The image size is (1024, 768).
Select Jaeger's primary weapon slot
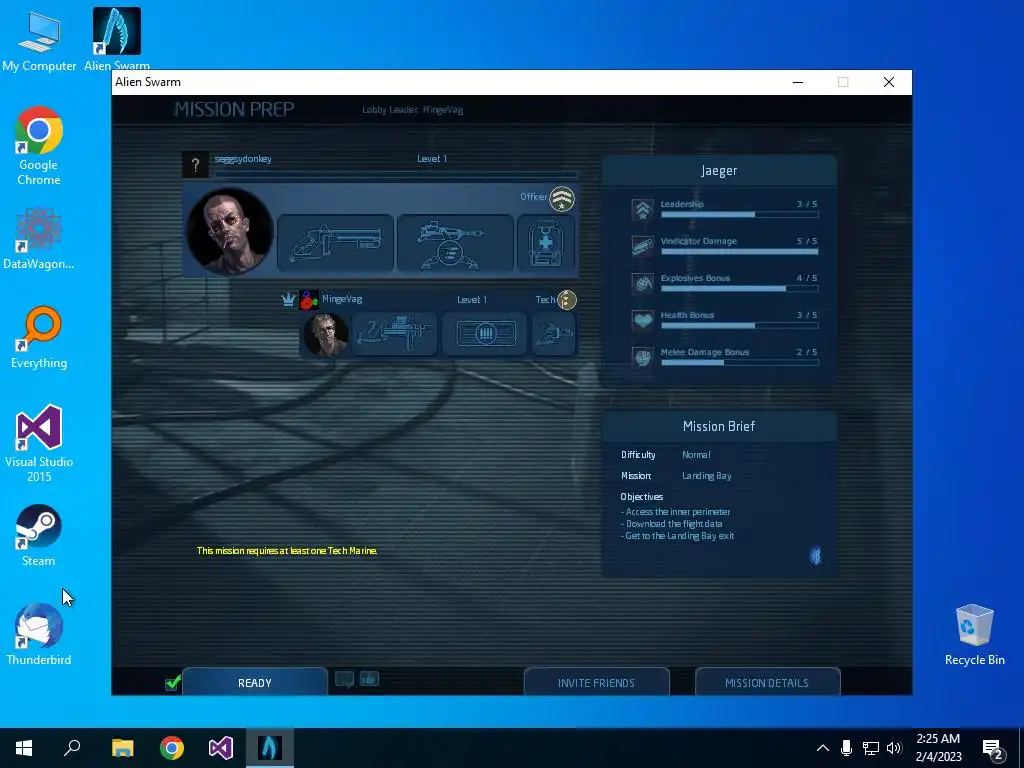[x=336, y=243]
